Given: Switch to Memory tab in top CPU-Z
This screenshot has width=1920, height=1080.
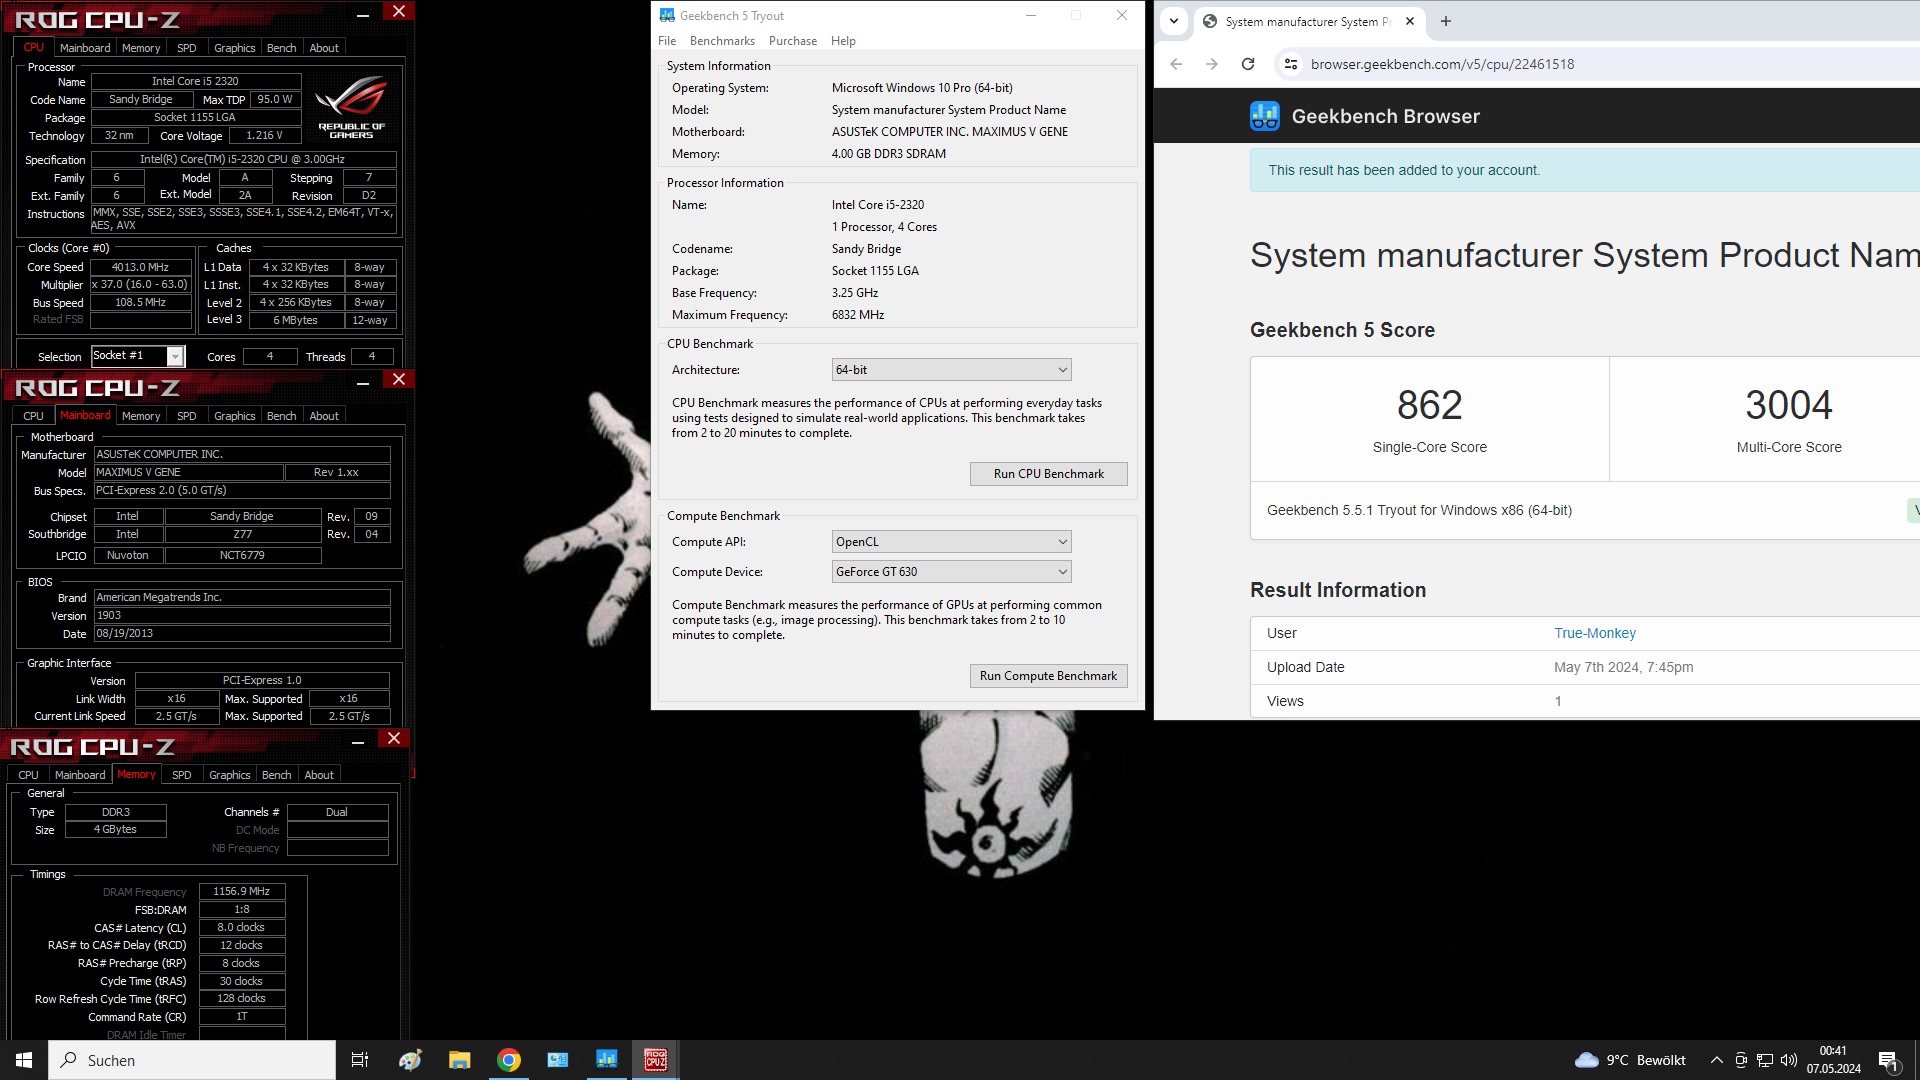Looking at the screenshot, I should click(x=141, y=48).
